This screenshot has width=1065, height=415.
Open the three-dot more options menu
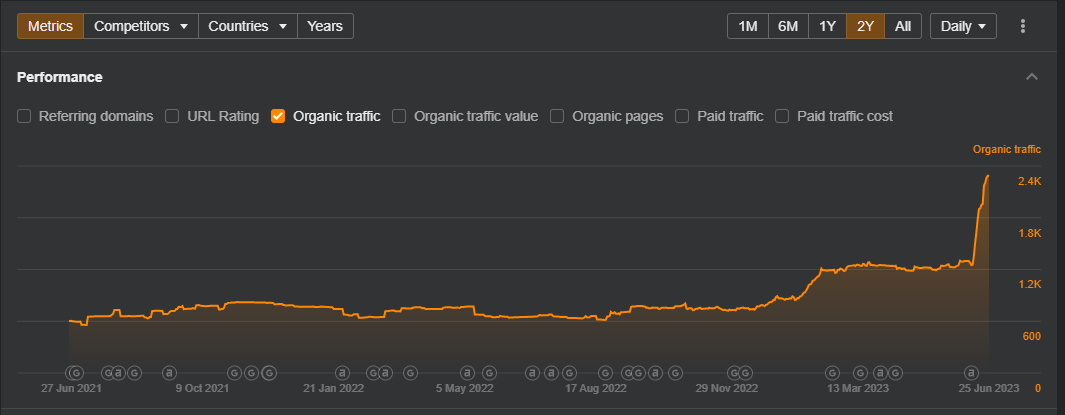coord(1023,26)
